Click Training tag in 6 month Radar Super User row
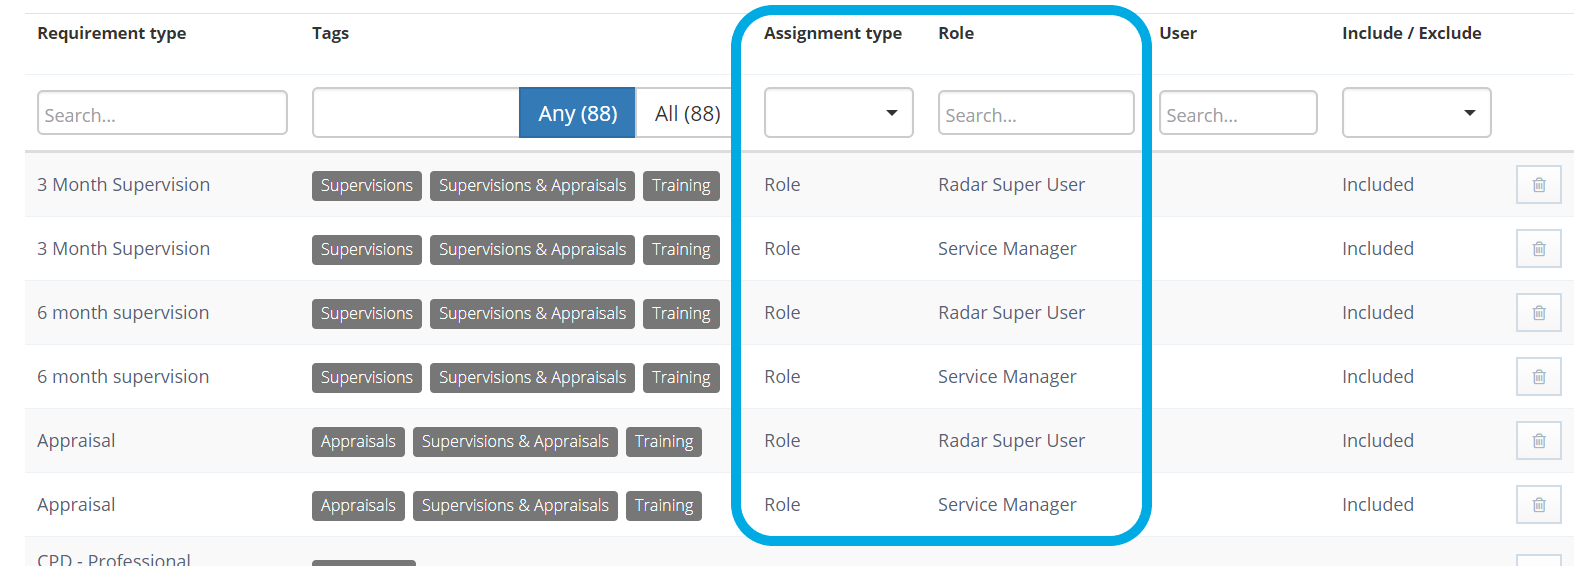 click(x=681, y=313)
